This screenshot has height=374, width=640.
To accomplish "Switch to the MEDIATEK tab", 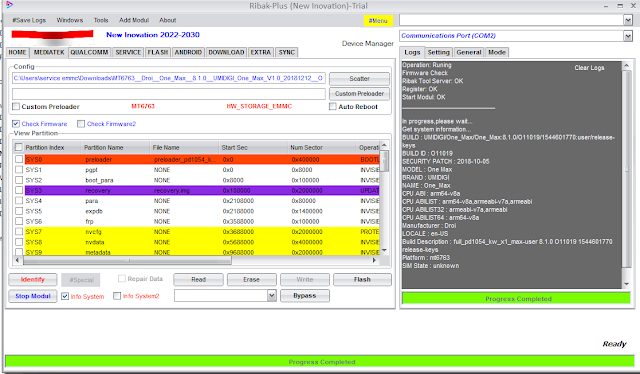I will click(x=49, y=52).
